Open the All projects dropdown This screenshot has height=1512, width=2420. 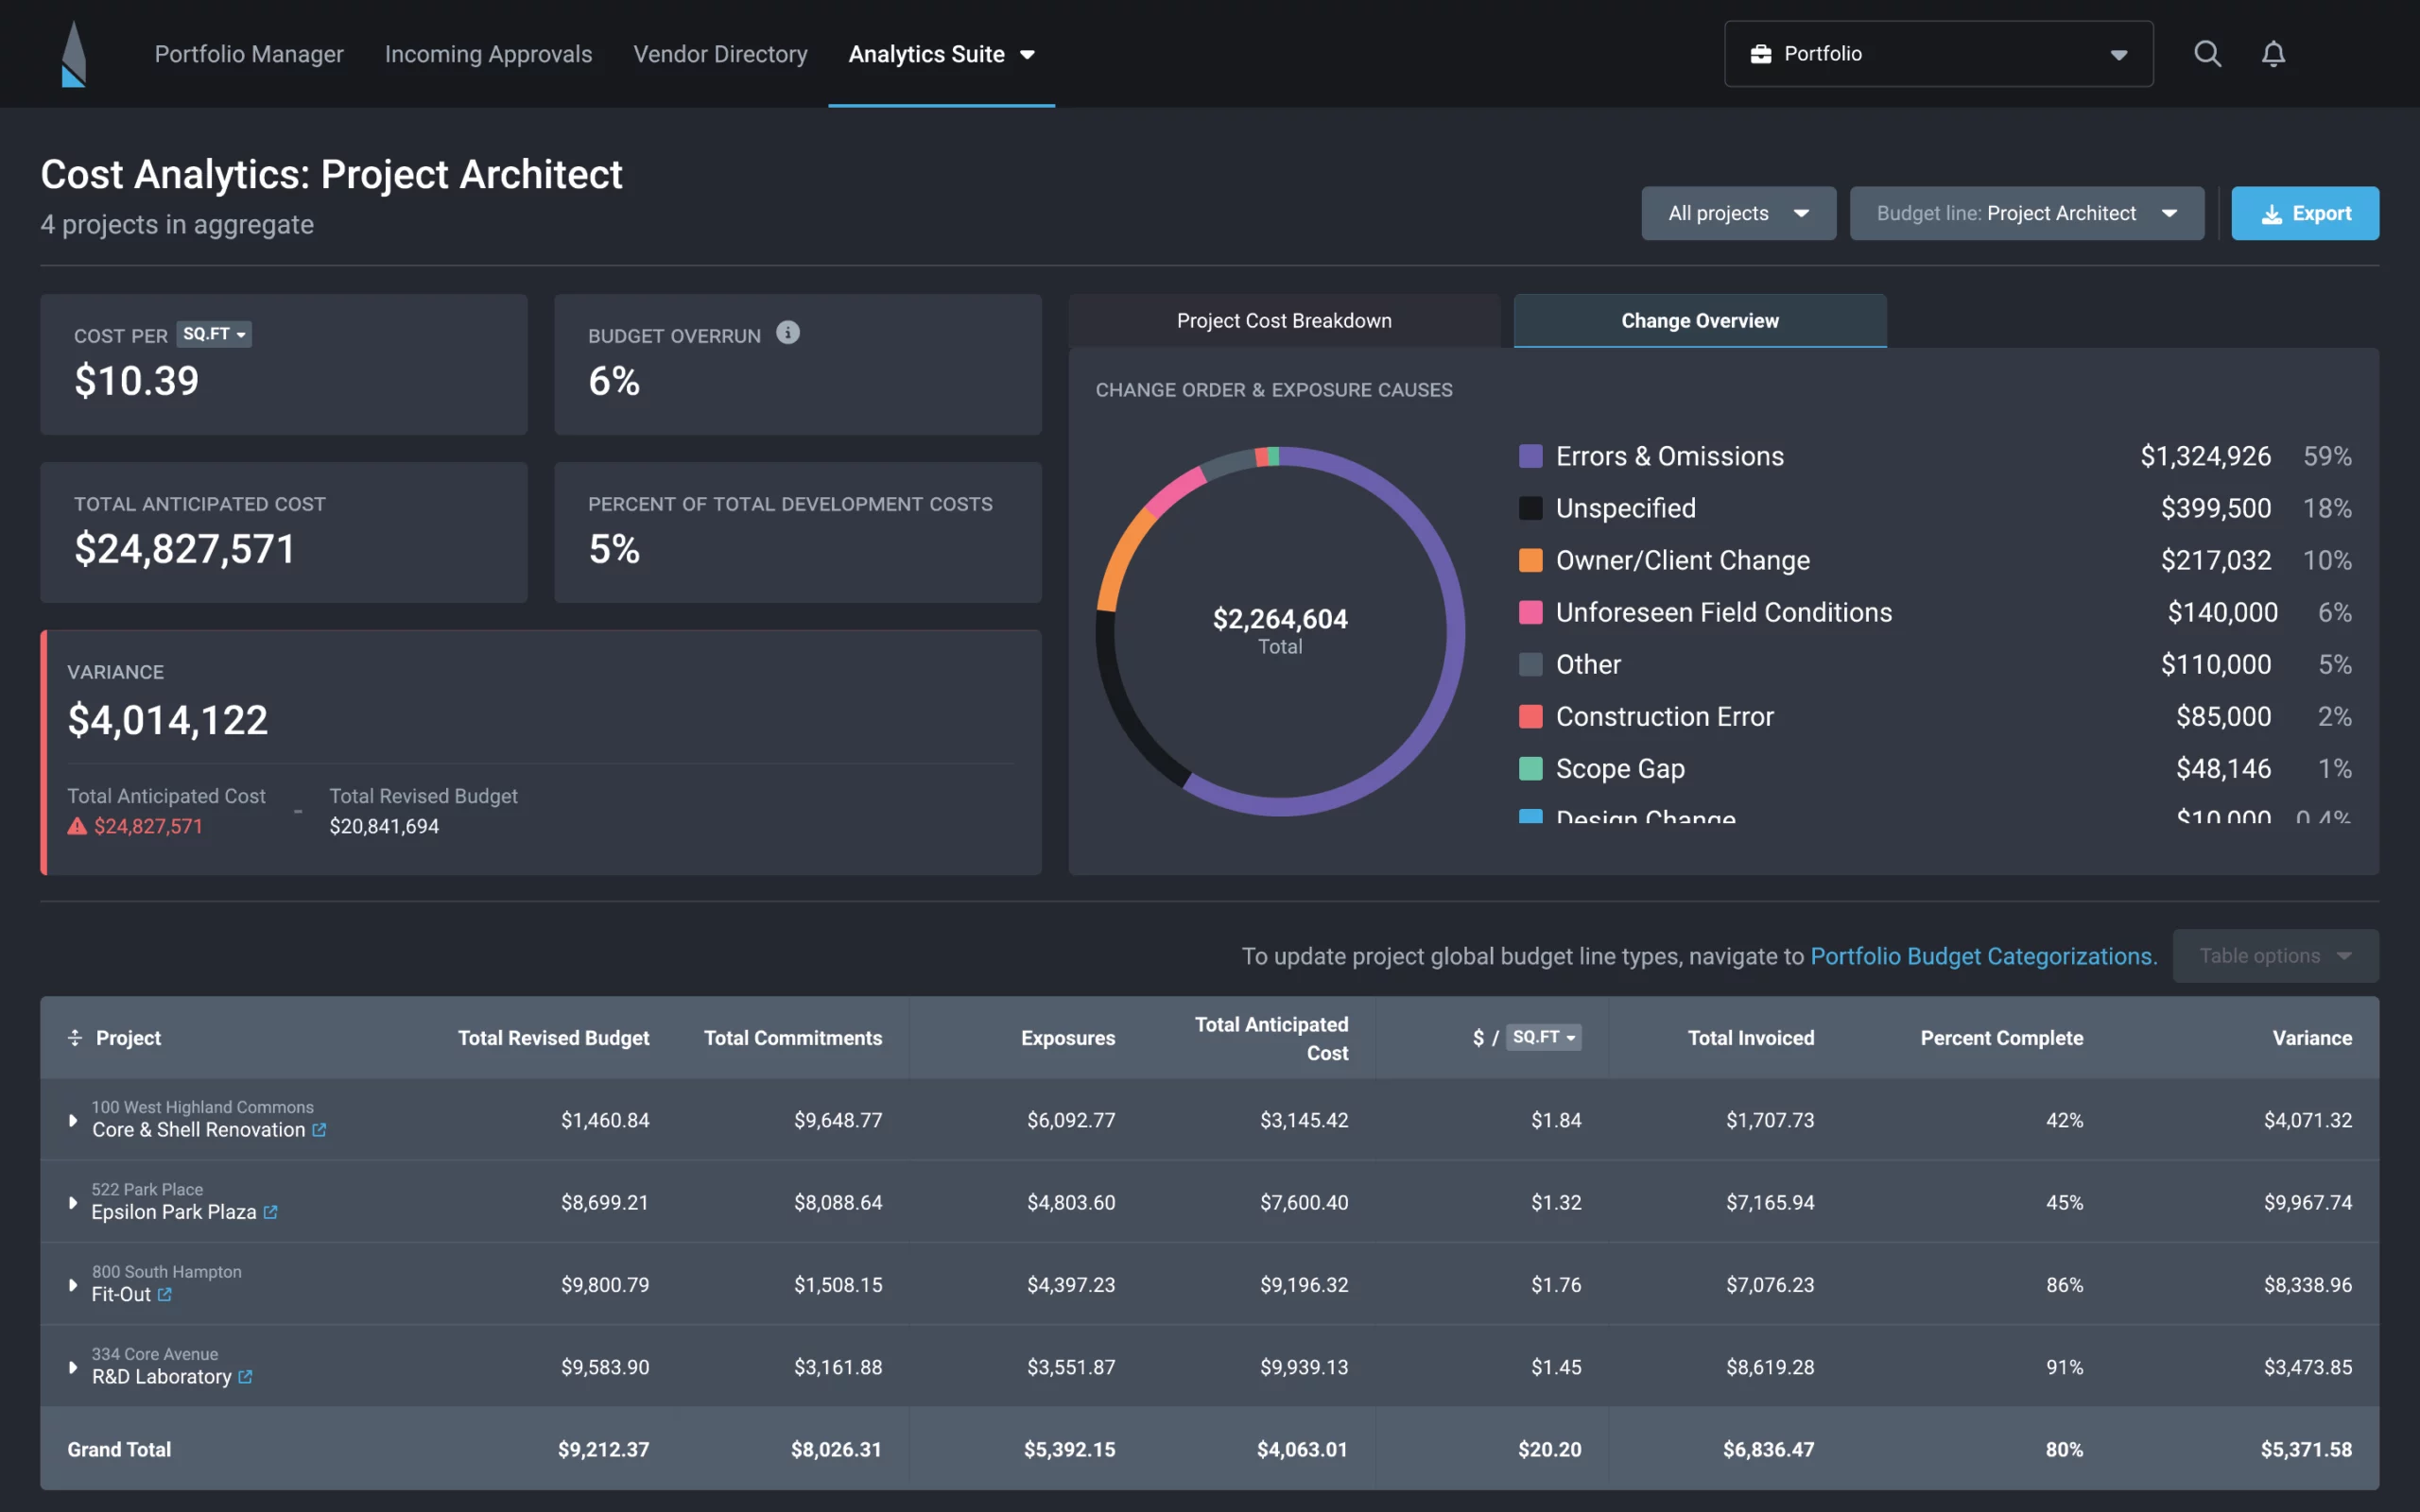(1738, 212)
